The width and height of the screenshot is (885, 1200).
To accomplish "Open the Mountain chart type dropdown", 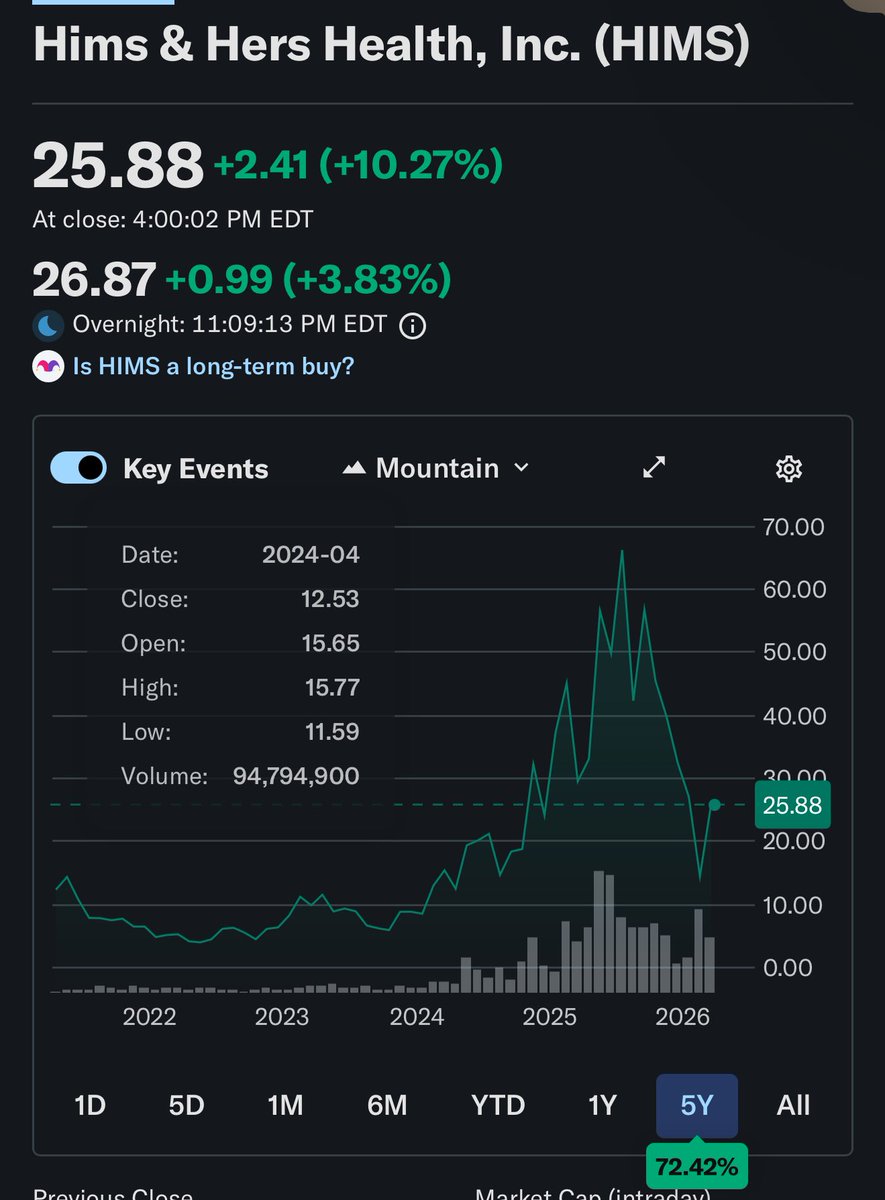I will pos(436,468).
